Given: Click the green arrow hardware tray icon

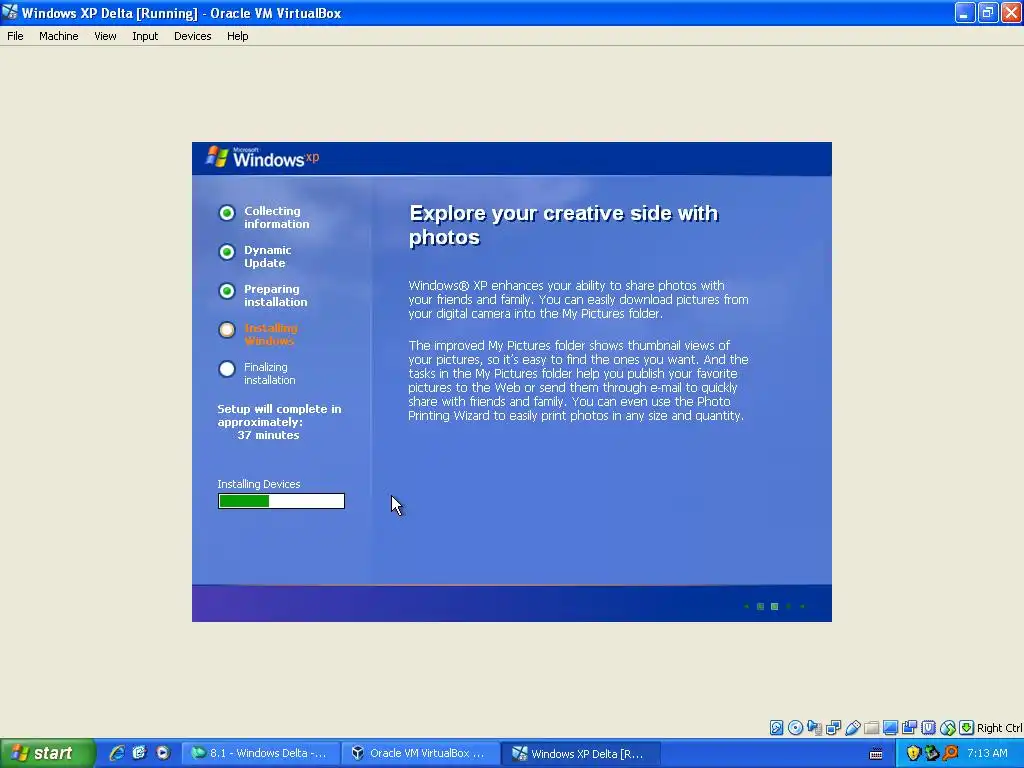Looking at the screenshot, I should pos(932,753).
